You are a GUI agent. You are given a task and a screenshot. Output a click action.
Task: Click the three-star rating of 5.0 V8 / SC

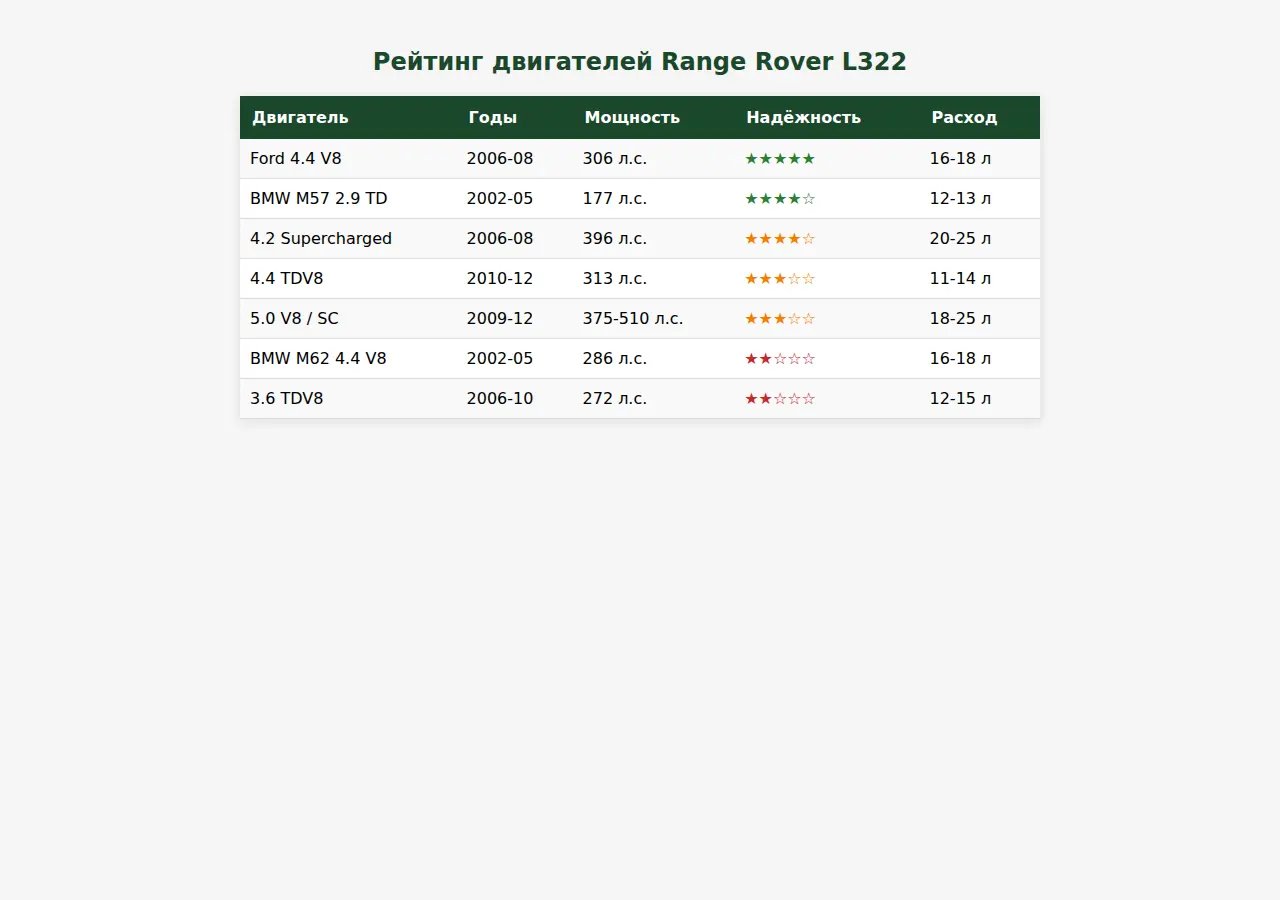tap(780, 318)
